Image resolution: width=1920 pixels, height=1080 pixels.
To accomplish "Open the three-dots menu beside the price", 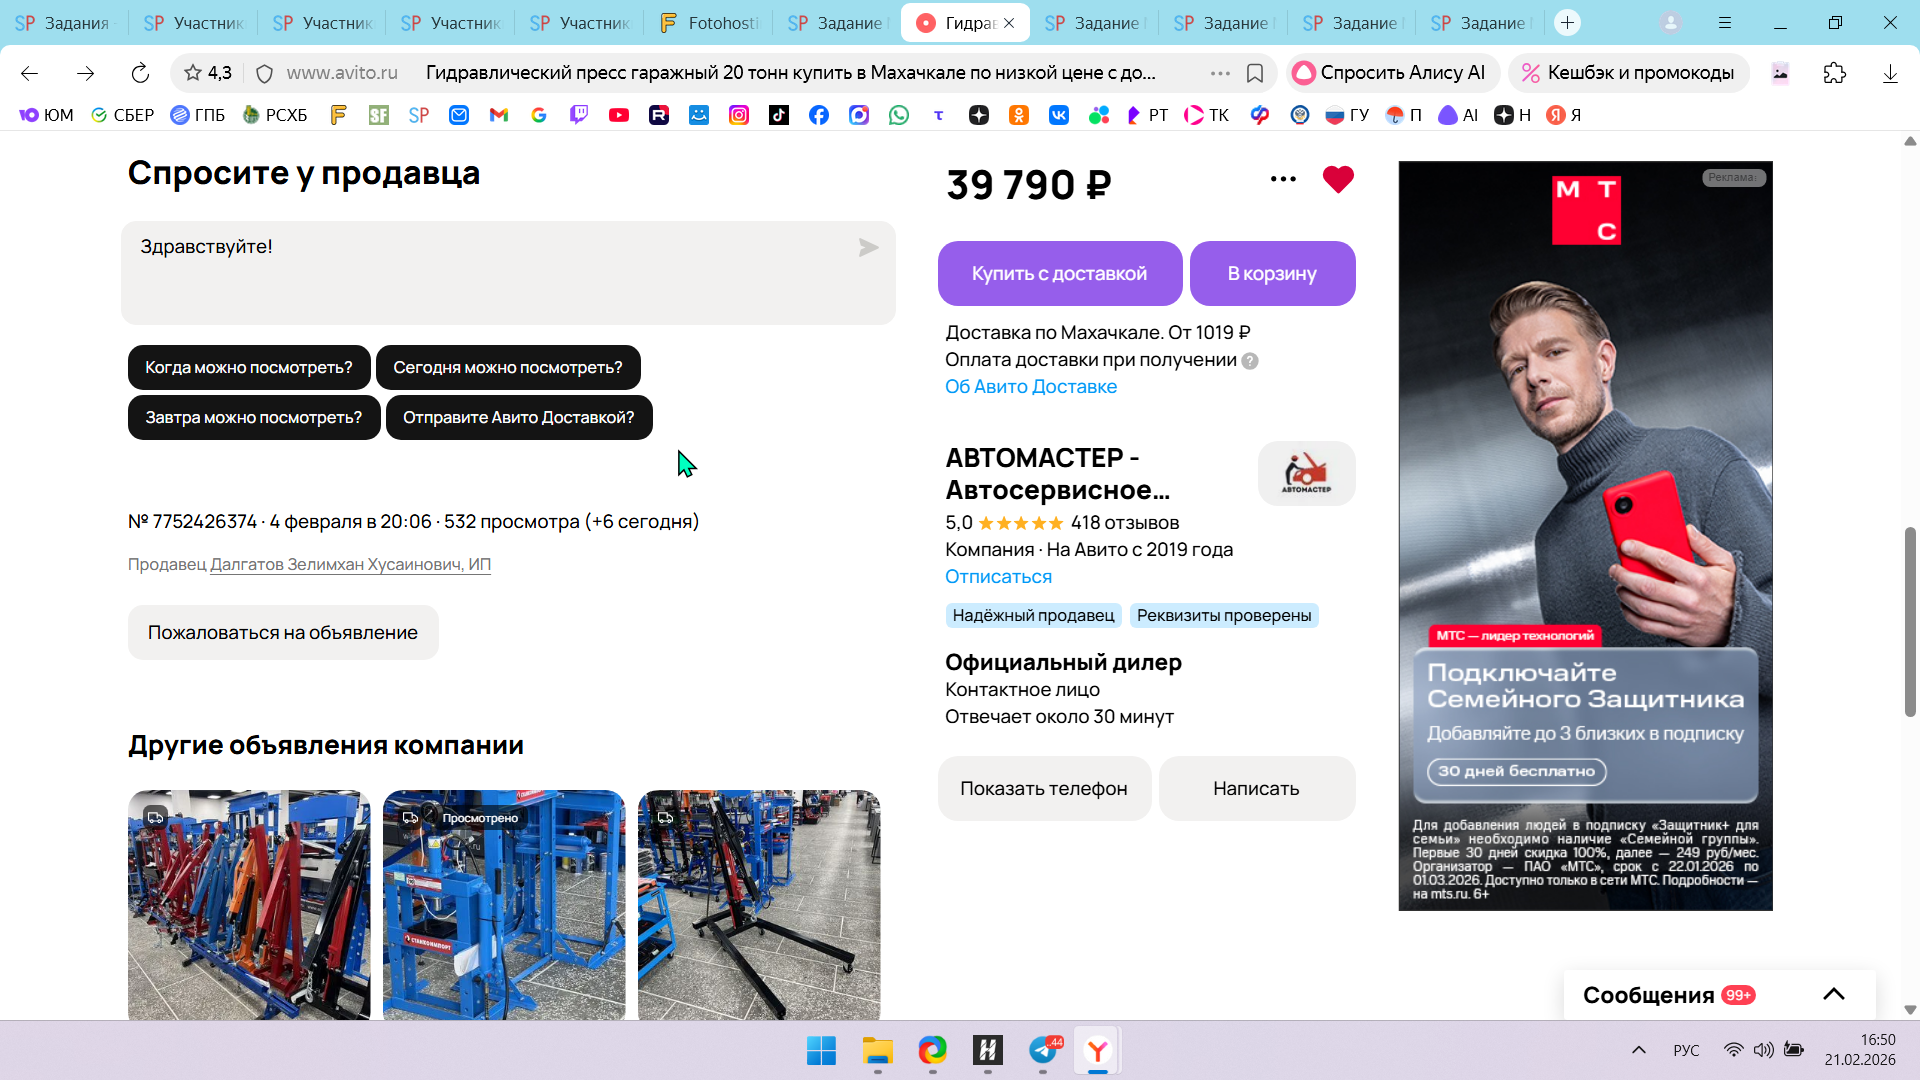I will point(1283,180).
